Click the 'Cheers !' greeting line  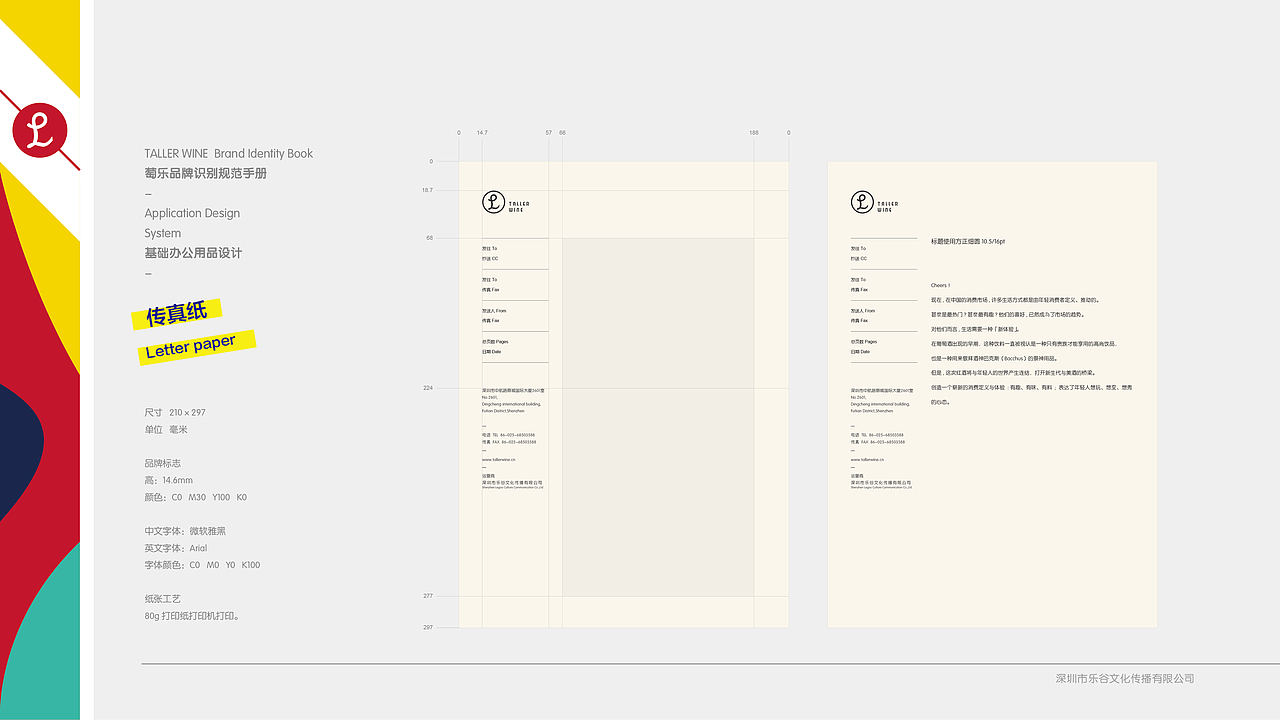pyautogui.click(x=940, y=286)
